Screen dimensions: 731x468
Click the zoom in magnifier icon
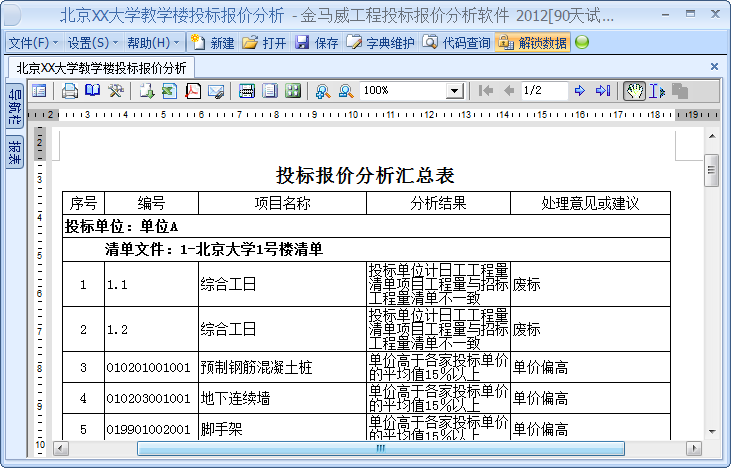[x=322, y=91]
